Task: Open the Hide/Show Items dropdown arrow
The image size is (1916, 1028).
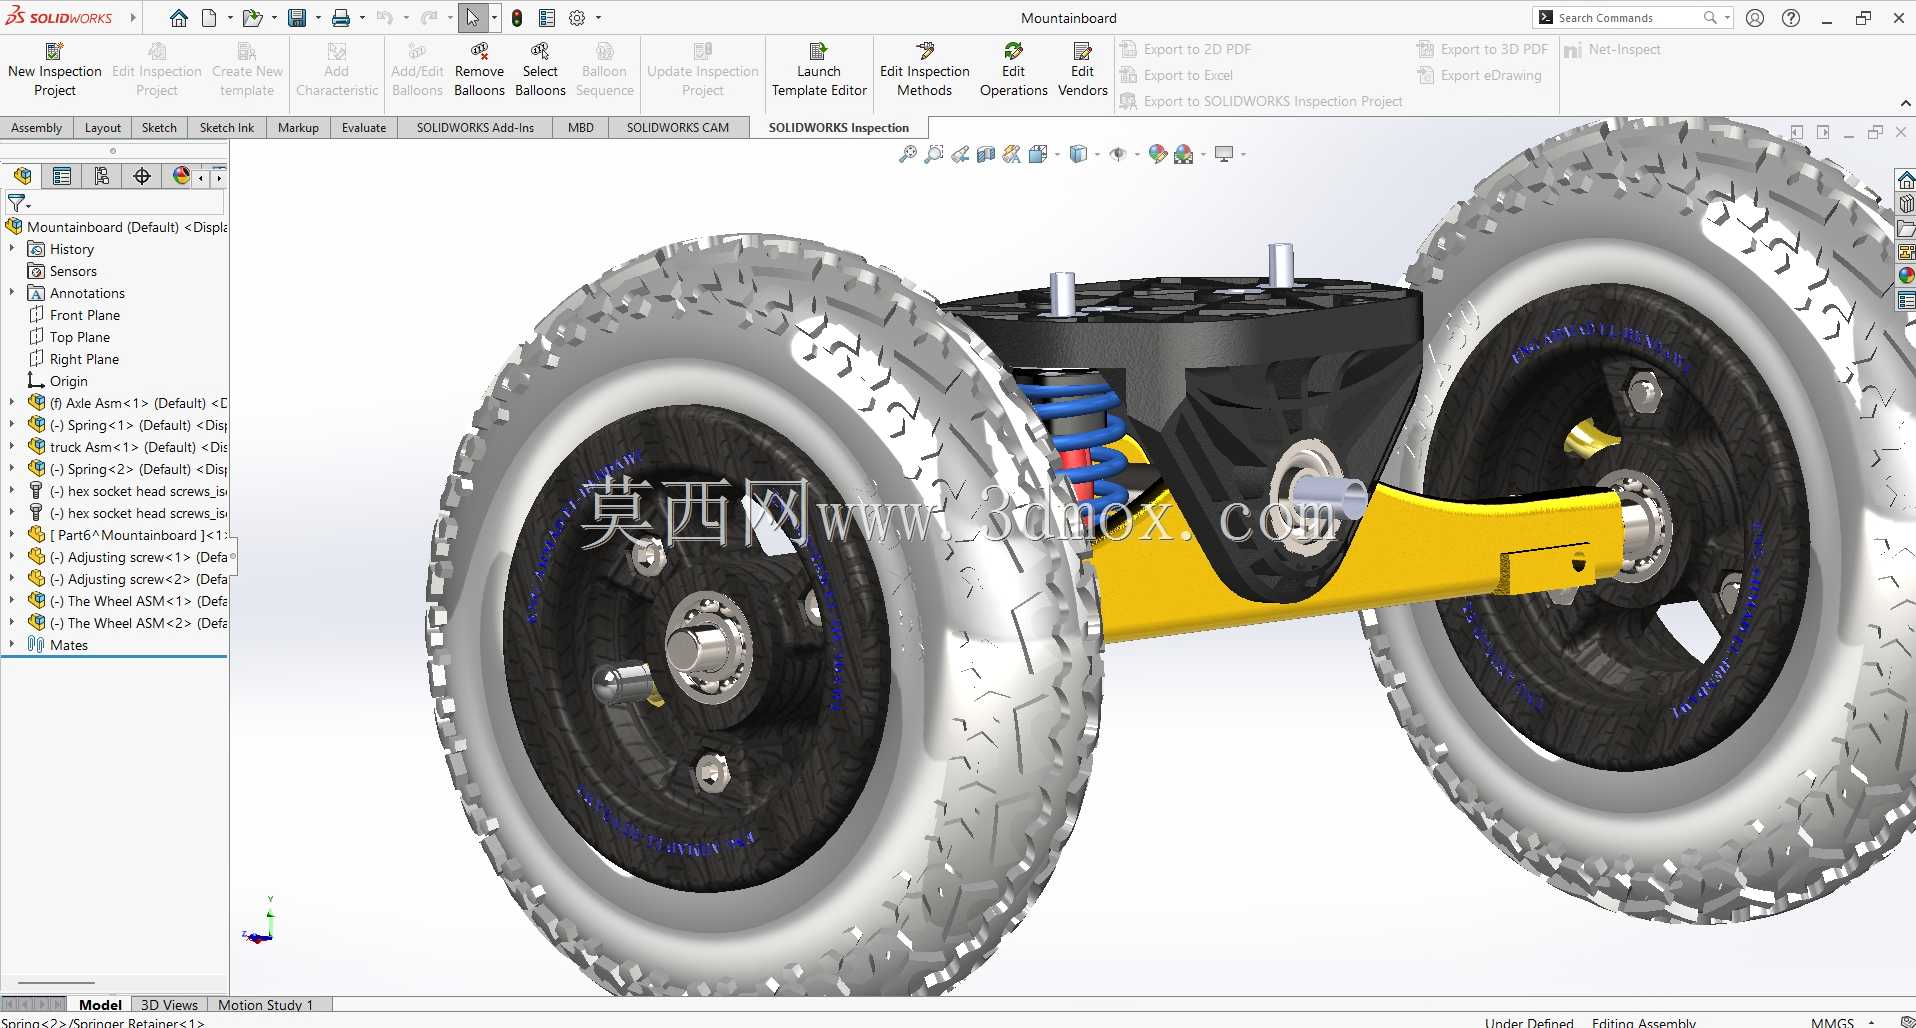Action: coord(1137,154)
